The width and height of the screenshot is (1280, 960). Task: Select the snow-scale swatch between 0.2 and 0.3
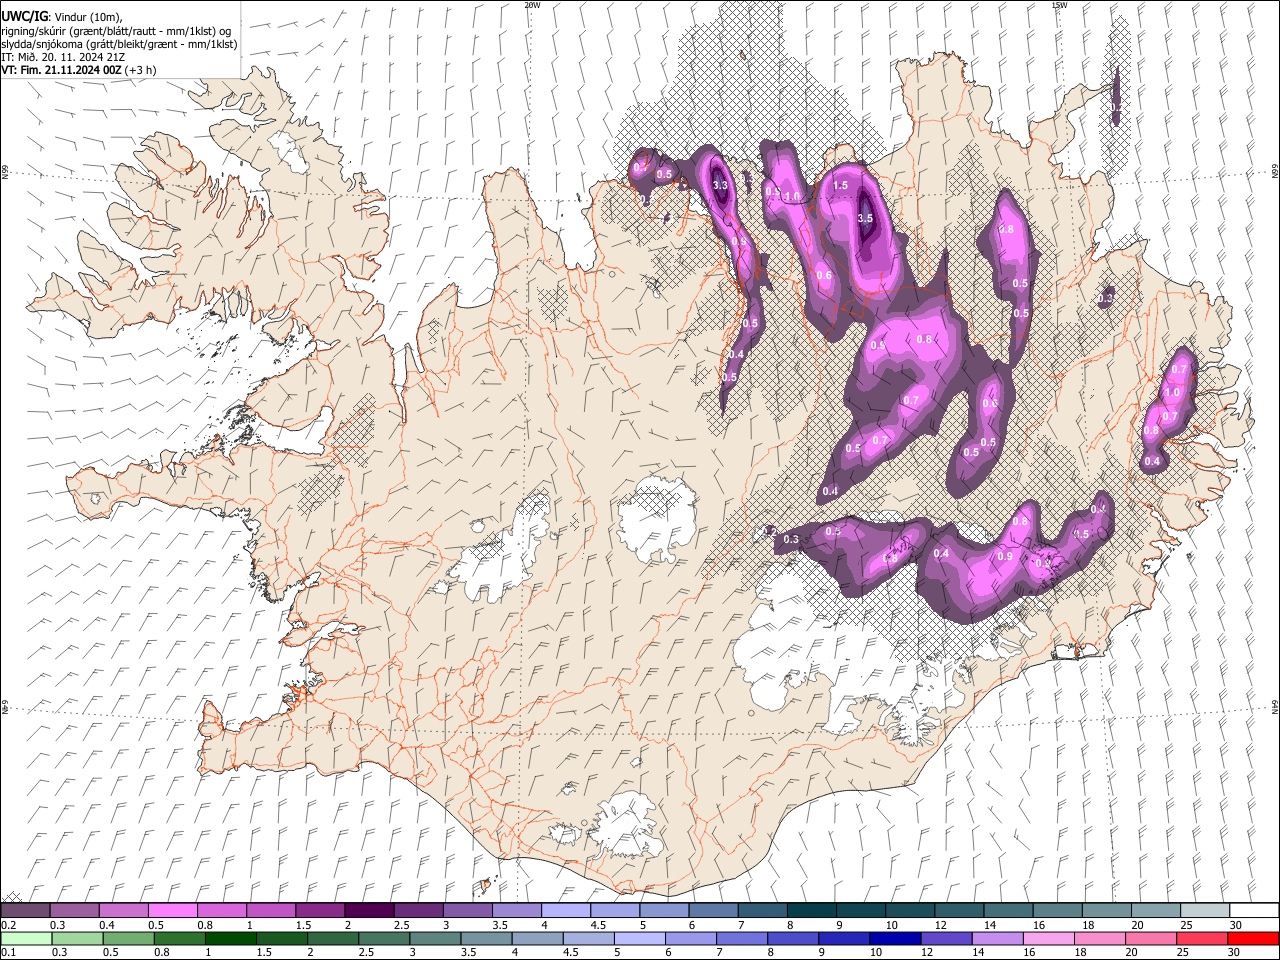click(x=25, y=910)
